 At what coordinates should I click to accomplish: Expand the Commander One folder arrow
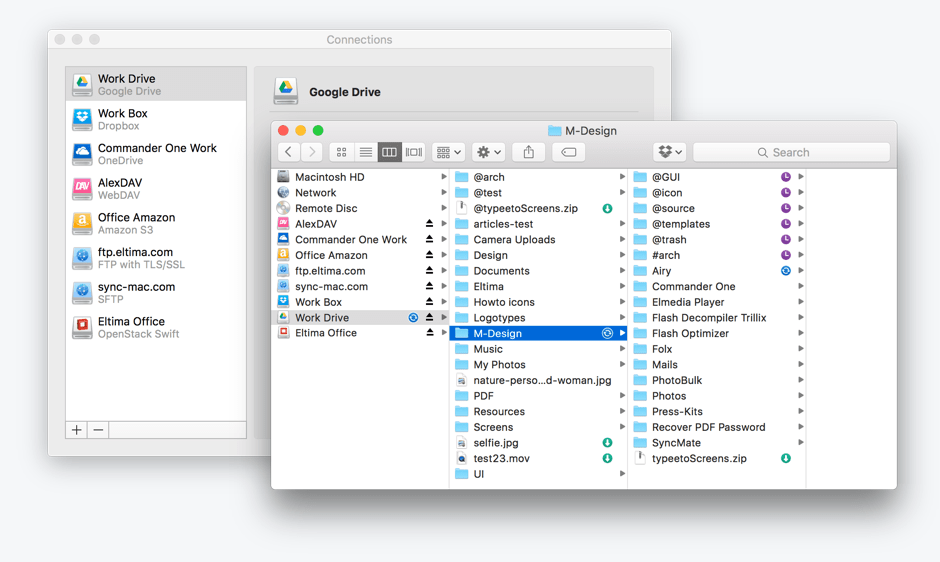coord(800,286)
